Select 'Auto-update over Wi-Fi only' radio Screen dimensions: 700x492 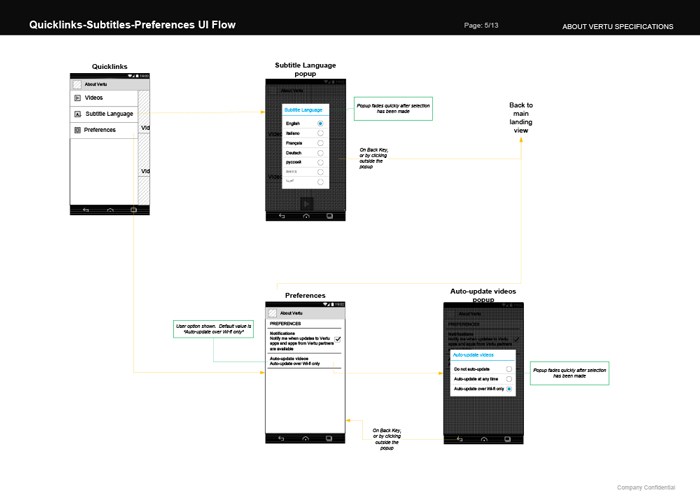pyautogui.click(x=509, y=389)
